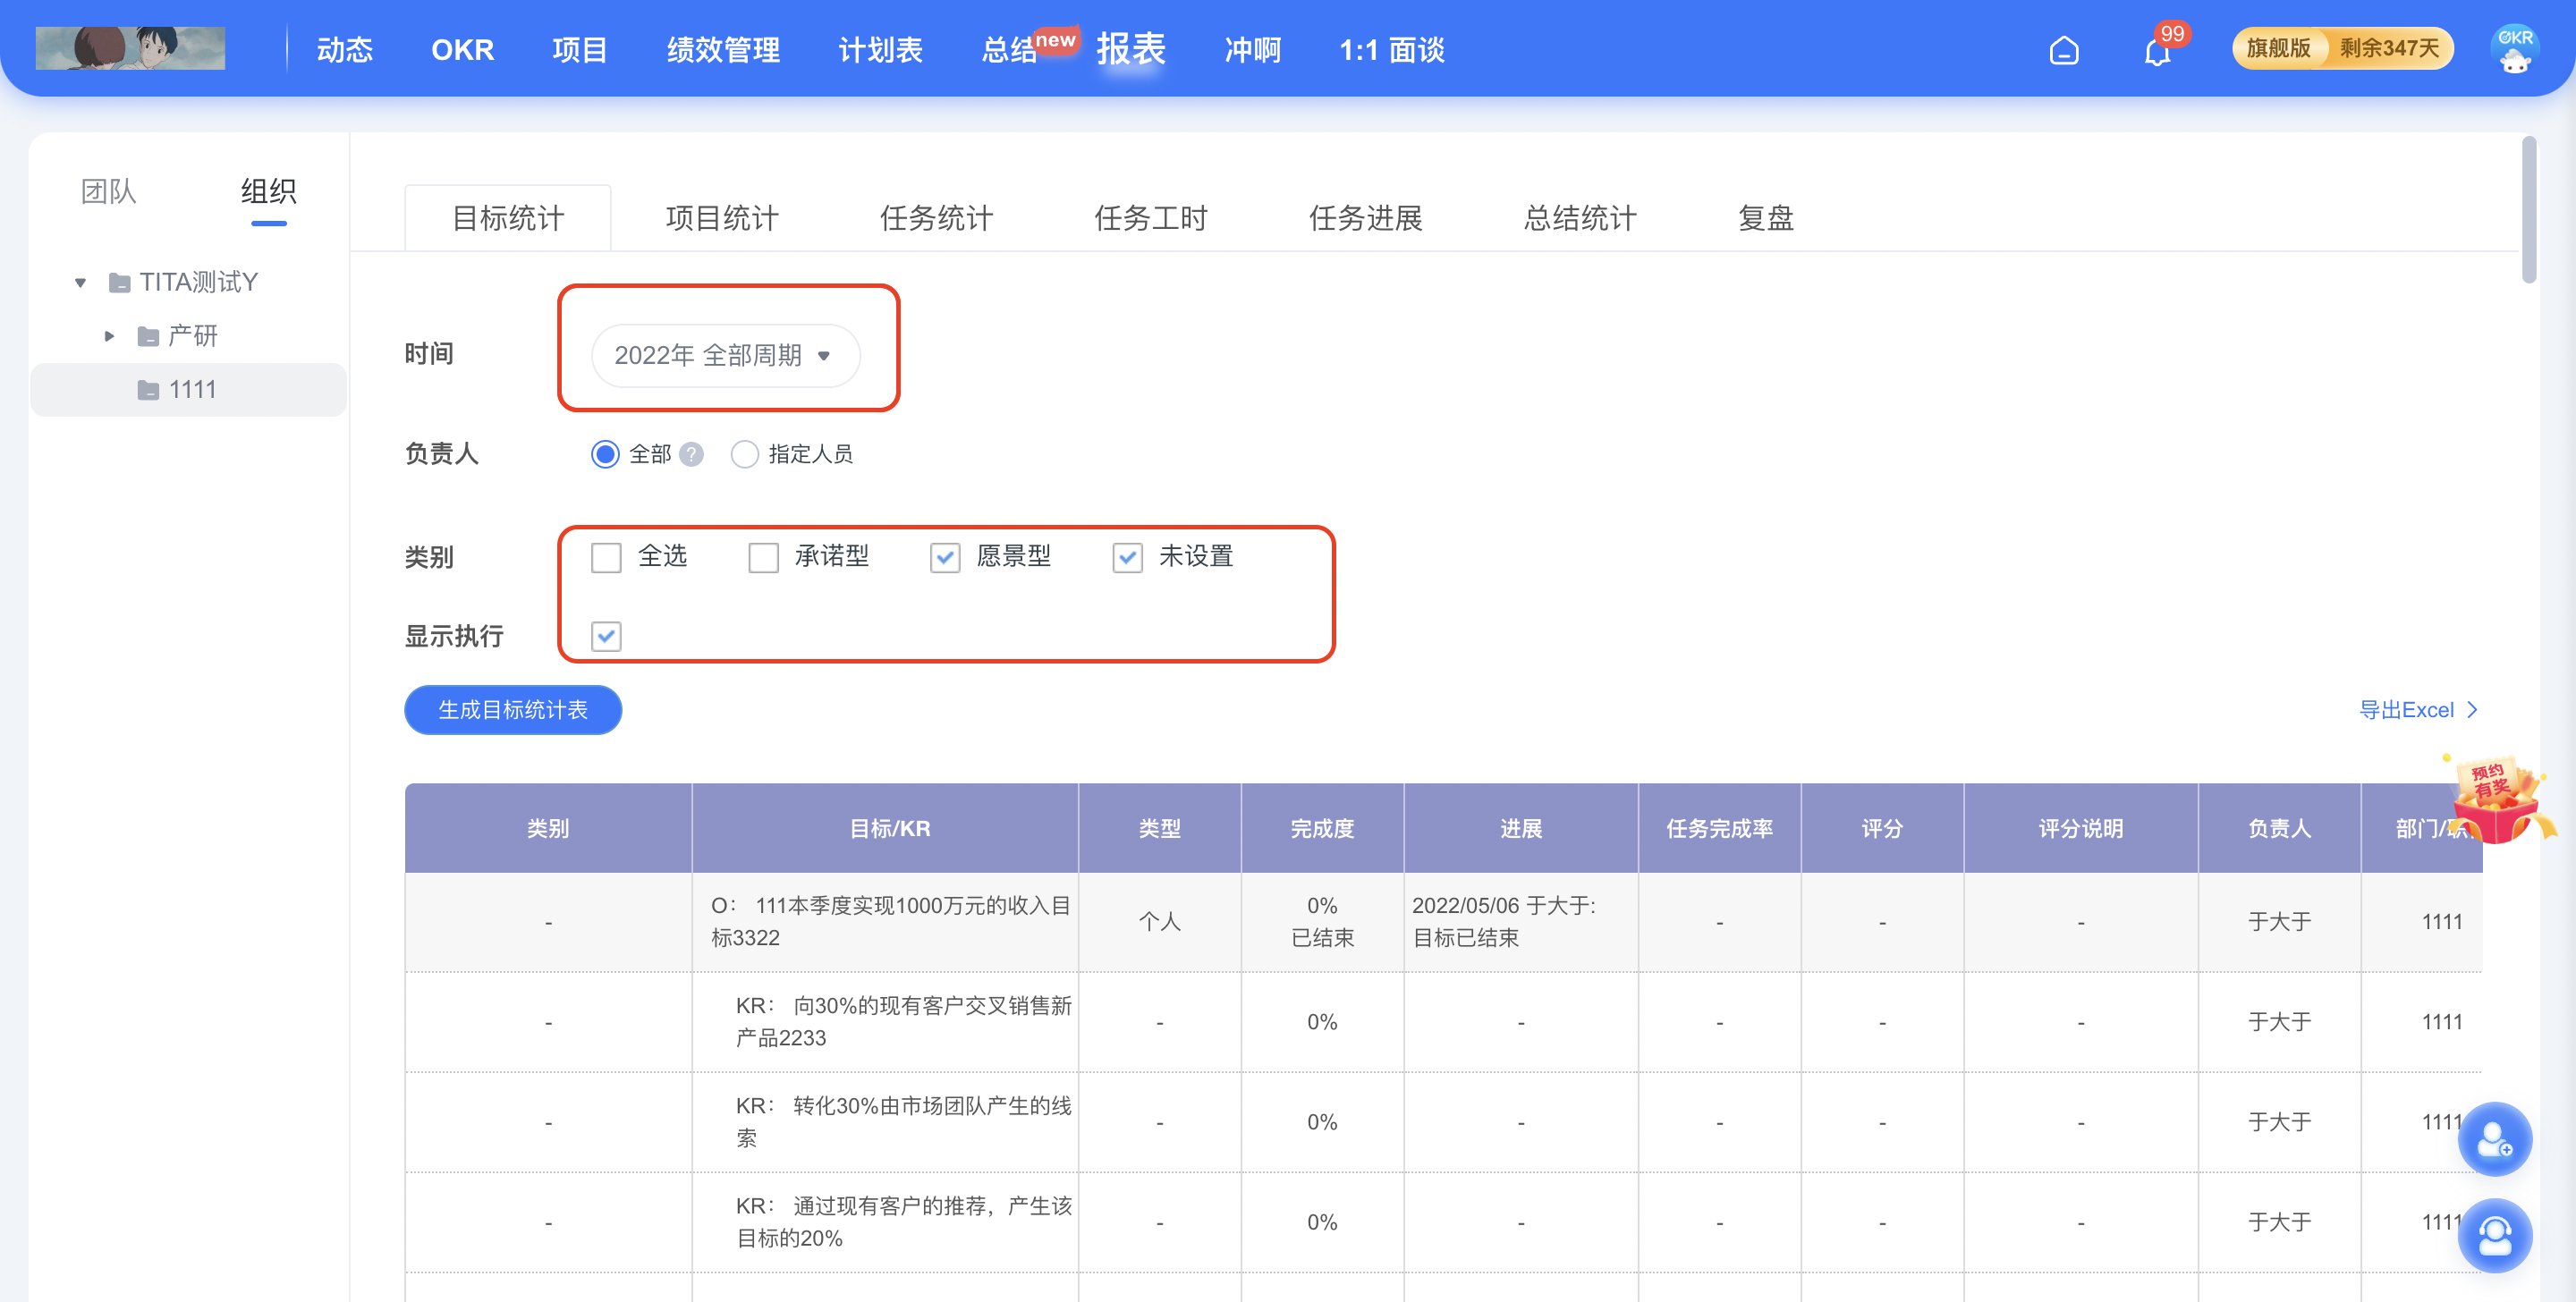This screenshot has height=1302, width=2576.
Task: Click the page vertical scrollbar
Action: 2529,210
